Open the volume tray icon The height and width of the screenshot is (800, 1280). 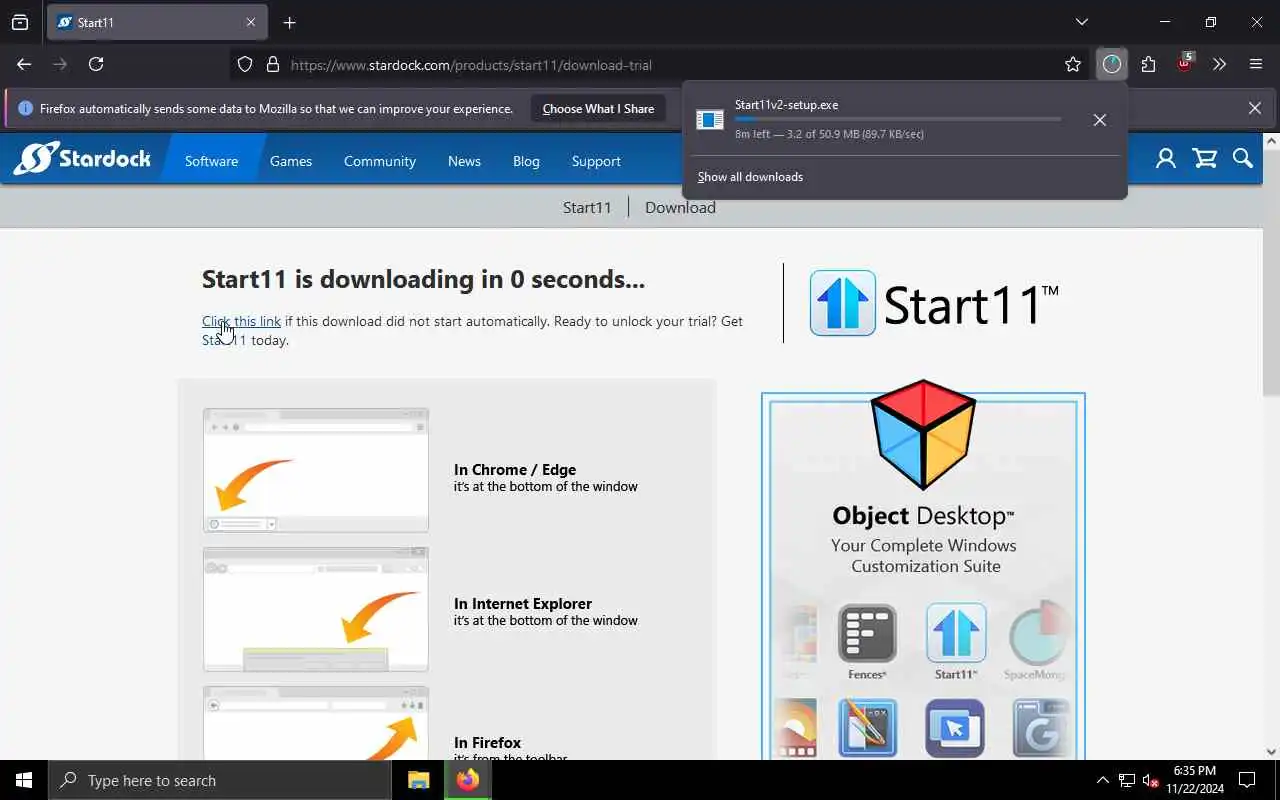pyautogui.click(x=1150, y=780)
